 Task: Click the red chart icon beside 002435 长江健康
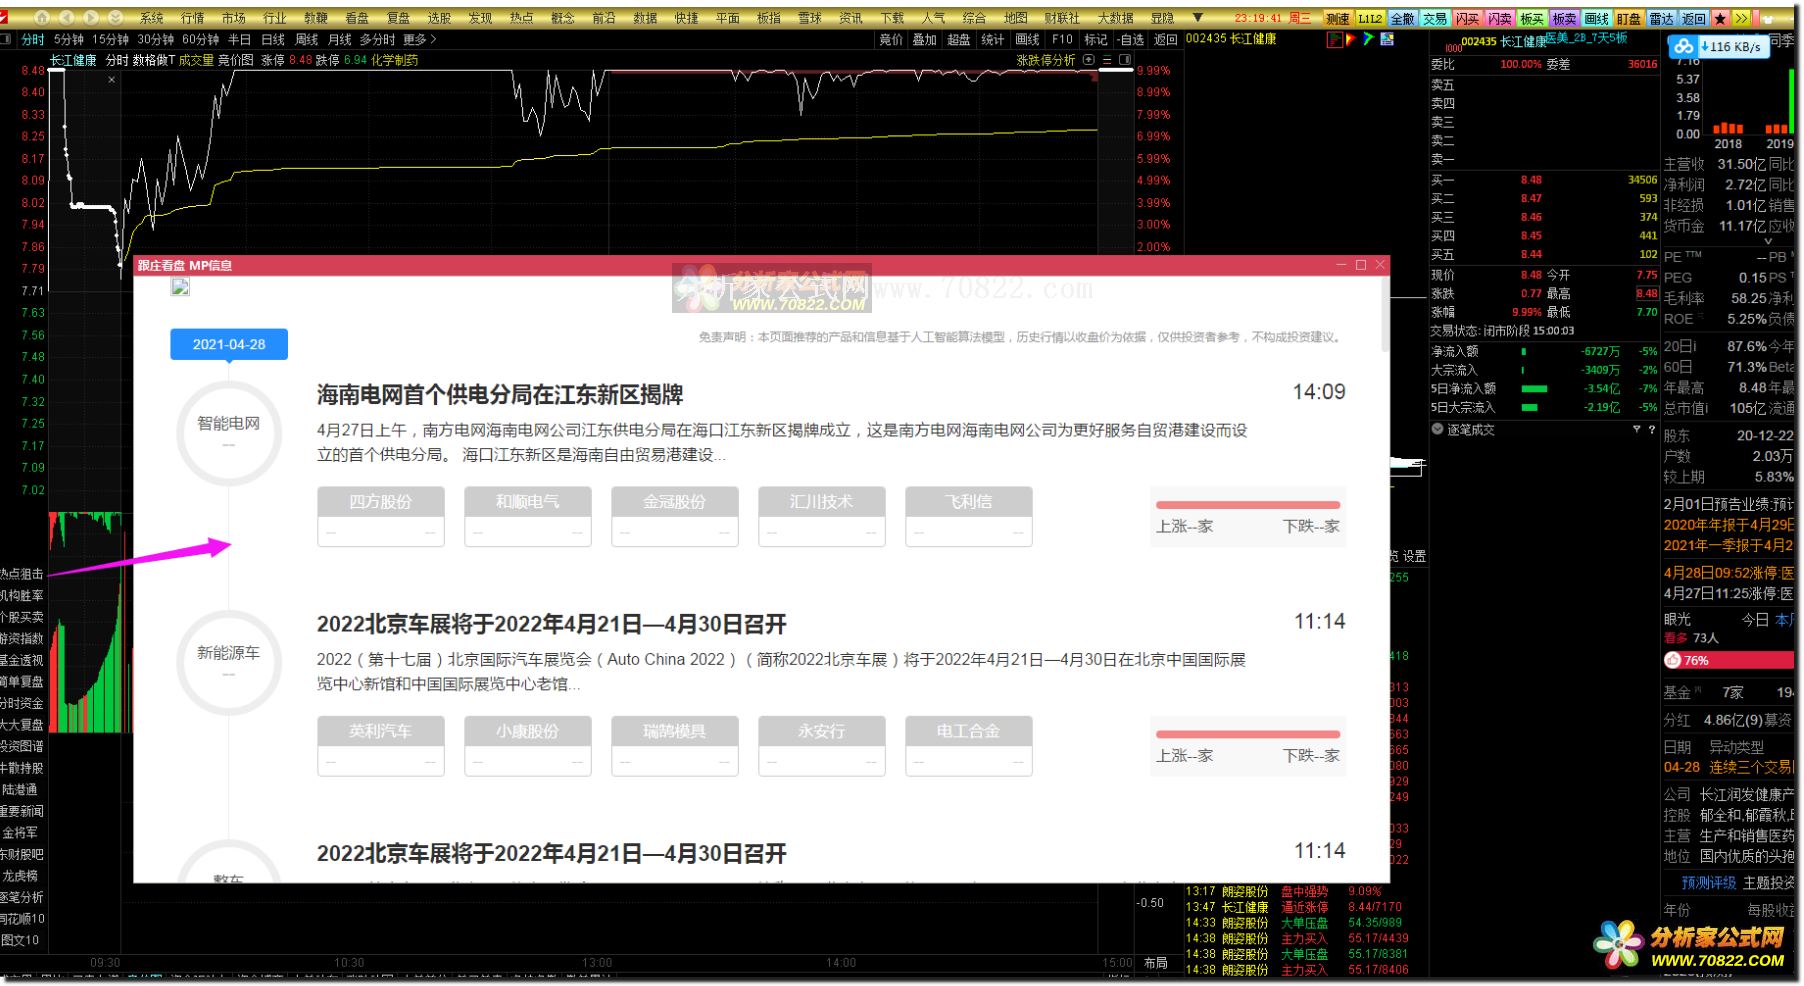pos(1334,39)
